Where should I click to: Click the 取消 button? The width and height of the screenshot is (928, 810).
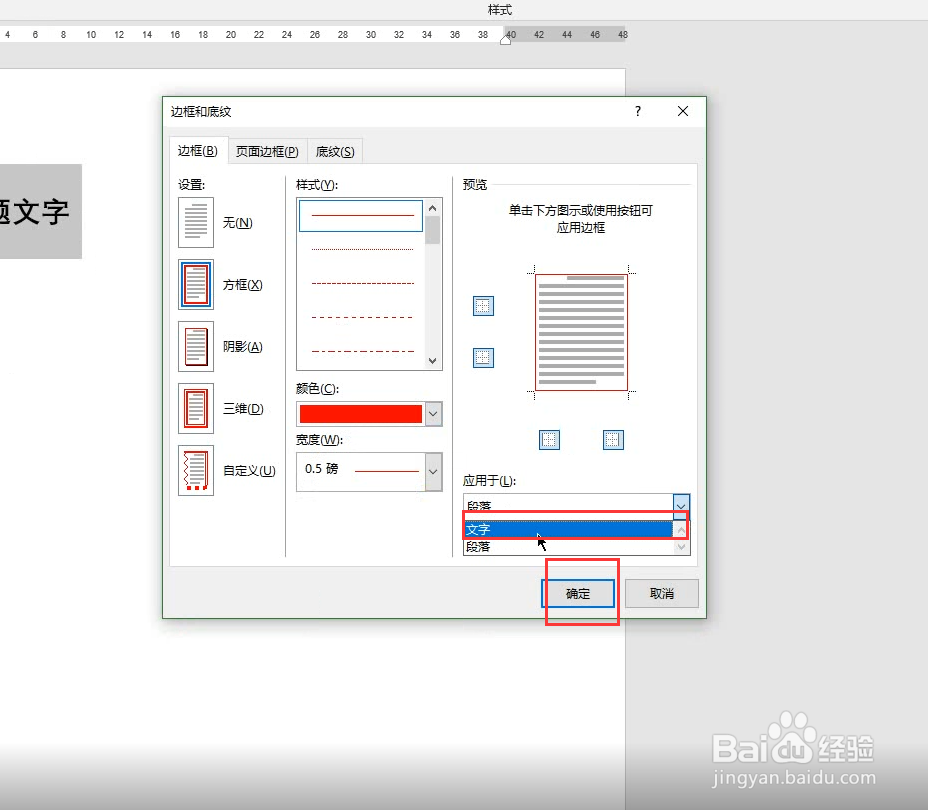662,593
